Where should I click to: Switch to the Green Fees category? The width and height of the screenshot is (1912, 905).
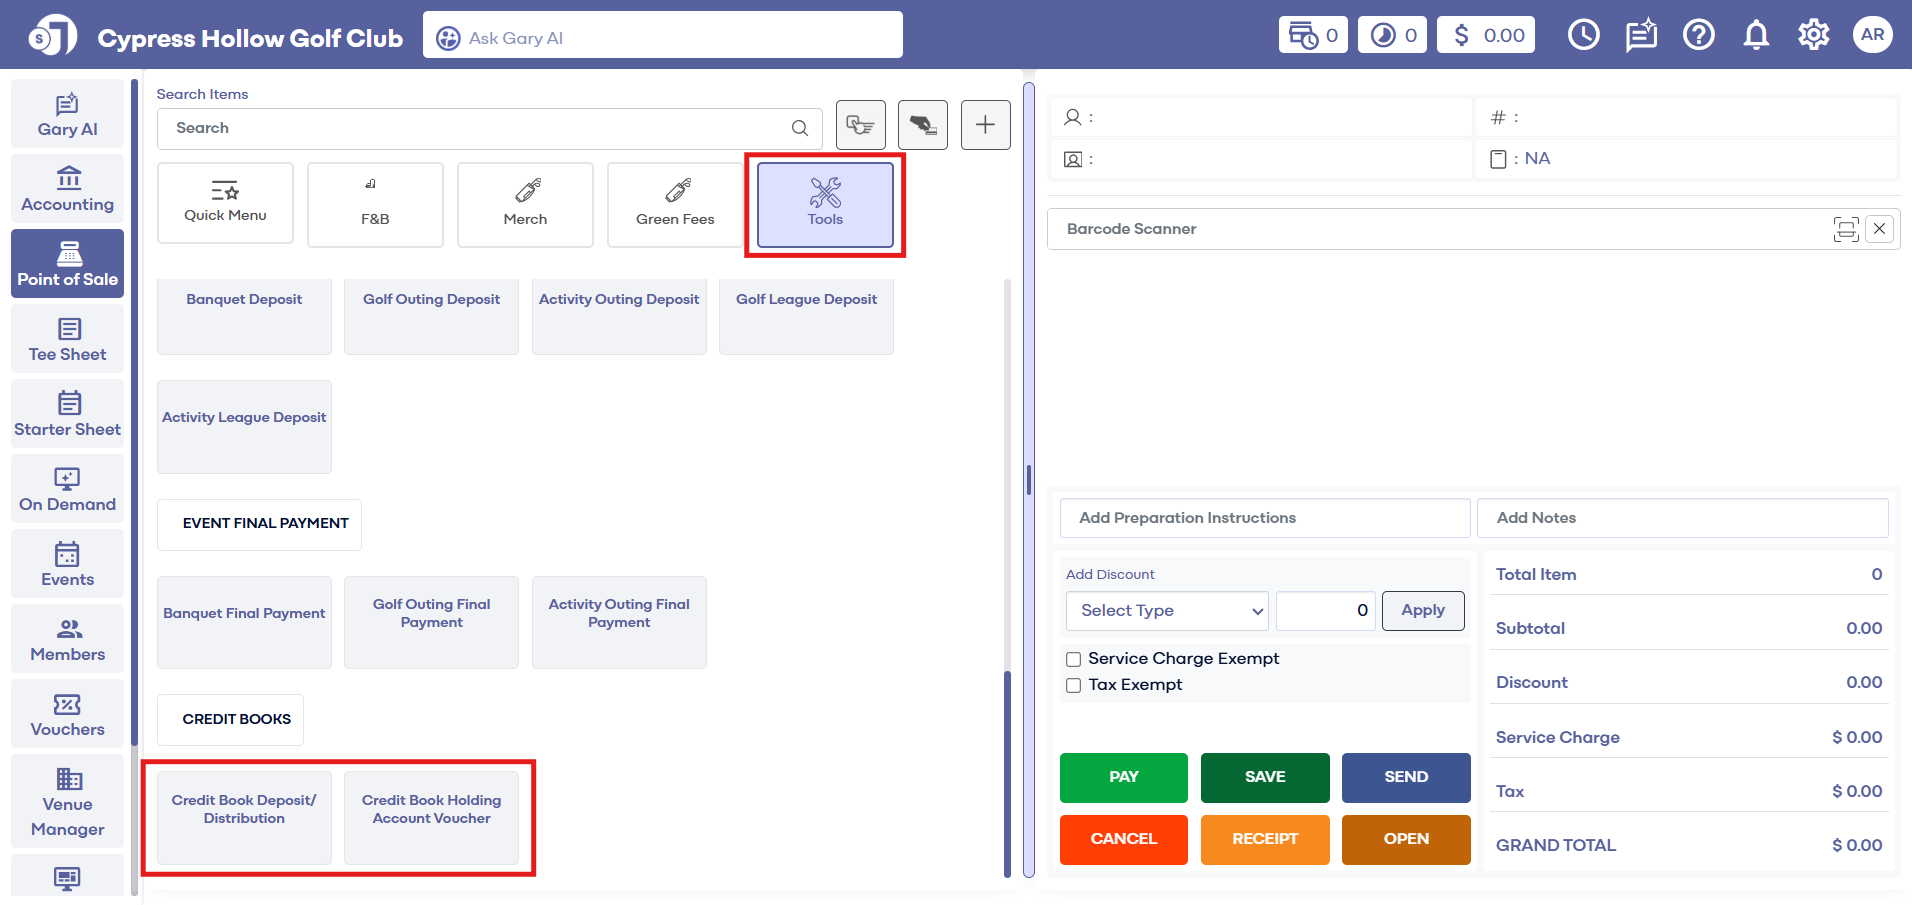(x=675, y=204)
